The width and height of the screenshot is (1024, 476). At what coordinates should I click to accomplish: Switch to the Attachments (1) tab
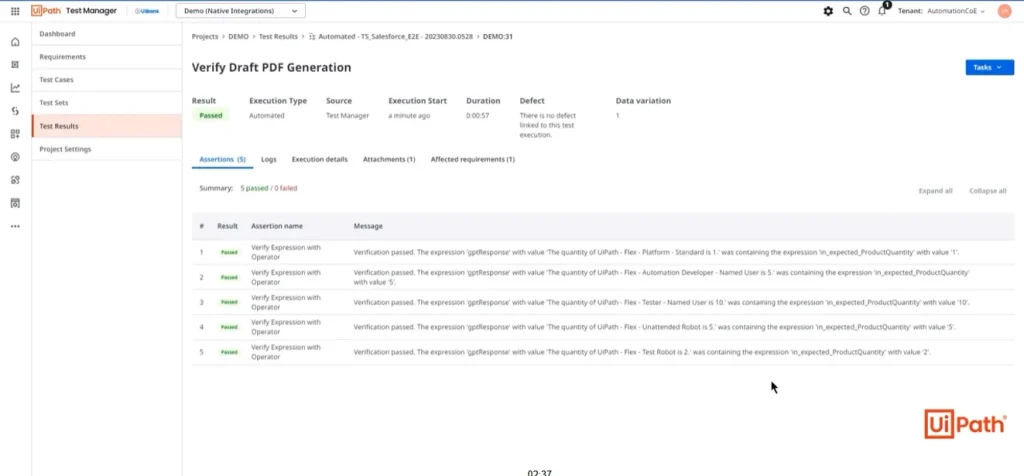click(389, 159)
